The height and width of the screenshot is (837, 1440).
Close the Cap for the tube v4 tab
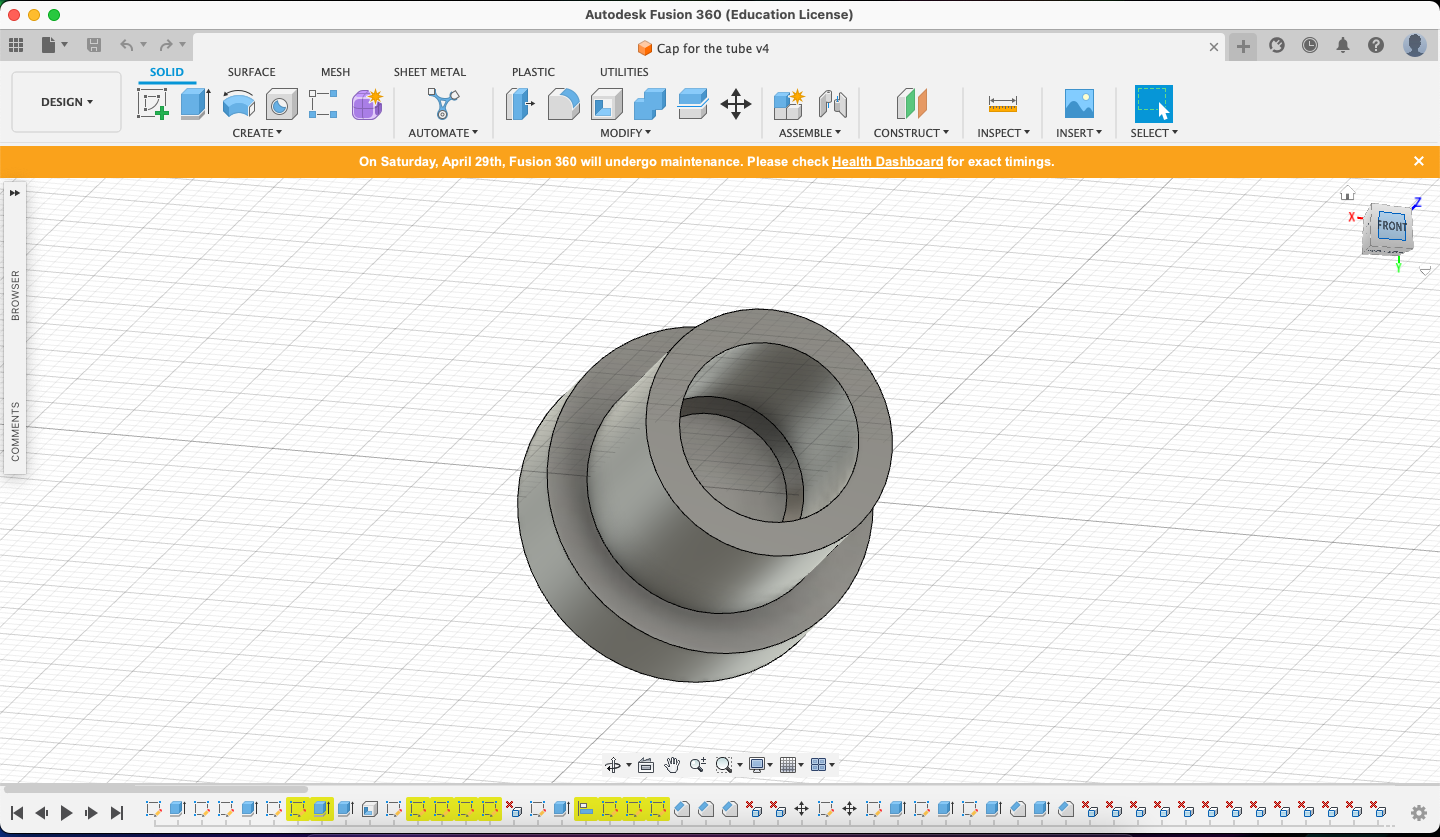tap(1214, 47)
